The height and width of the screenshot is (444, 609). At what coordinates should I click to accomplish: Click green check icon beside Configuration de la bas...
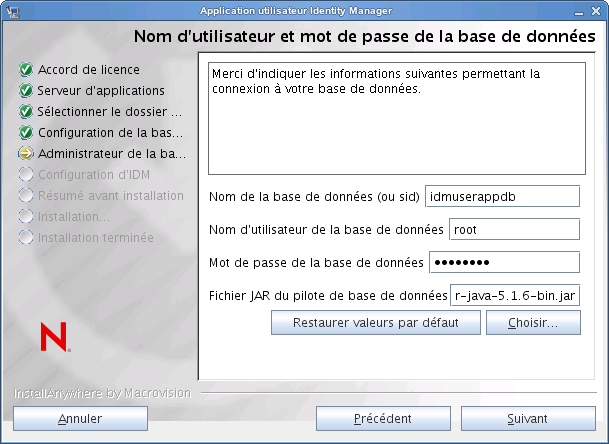[26, 132]
